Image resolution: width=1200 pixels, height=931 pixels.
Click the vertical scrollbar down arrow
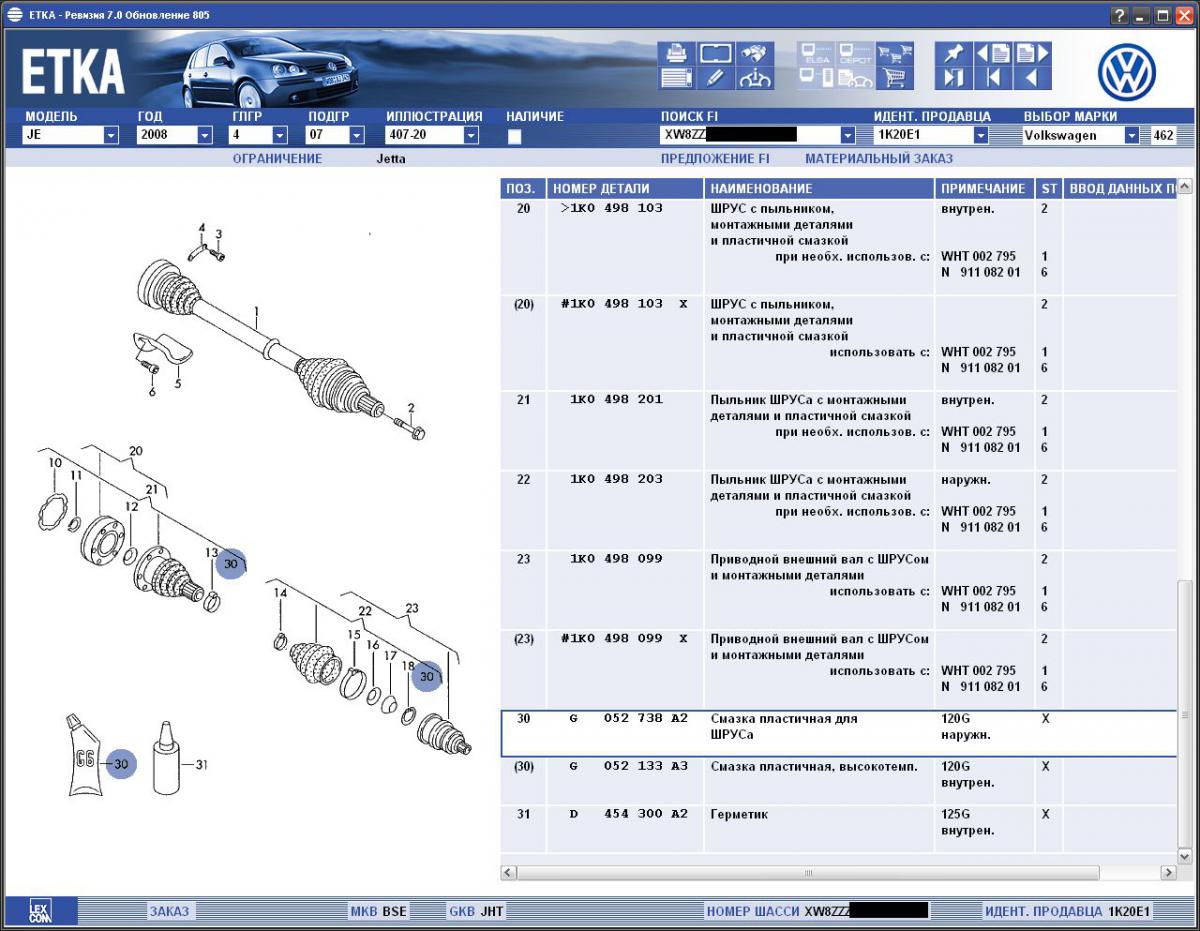pos(1185,856)
